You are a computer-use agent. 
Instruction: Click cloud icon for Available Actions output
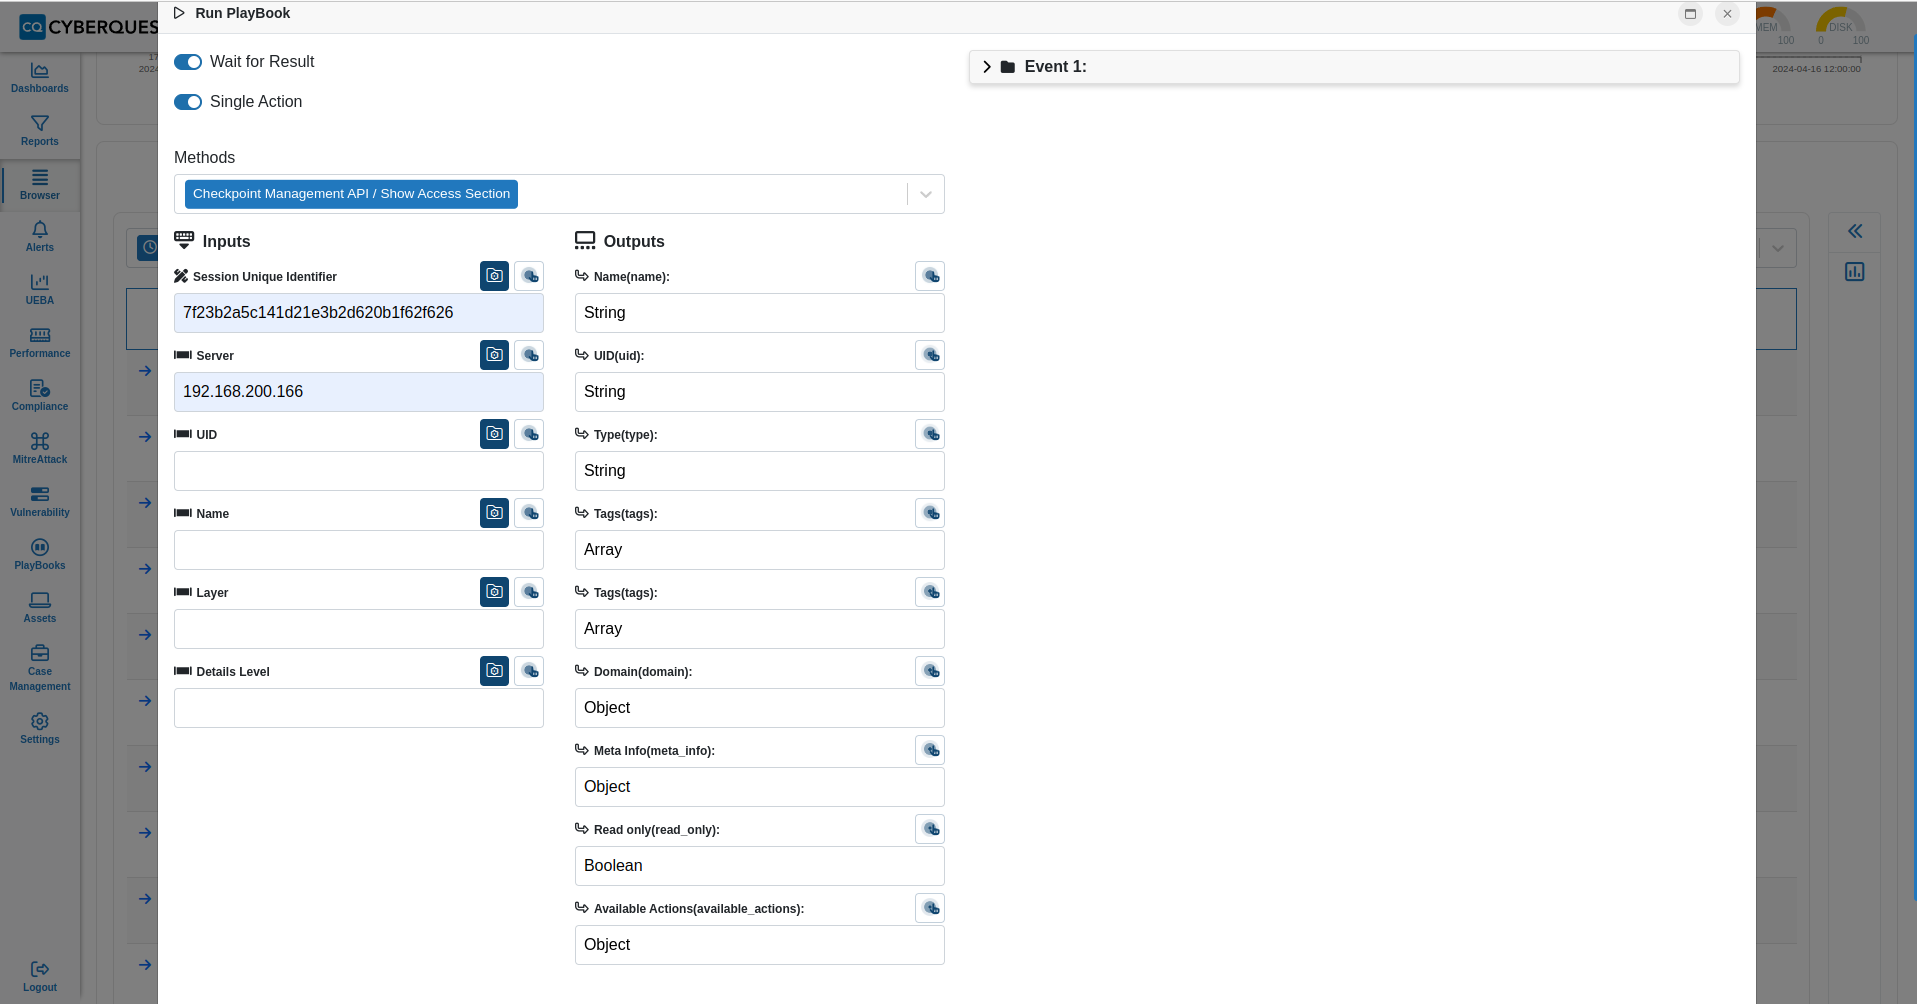click(930, 908)
